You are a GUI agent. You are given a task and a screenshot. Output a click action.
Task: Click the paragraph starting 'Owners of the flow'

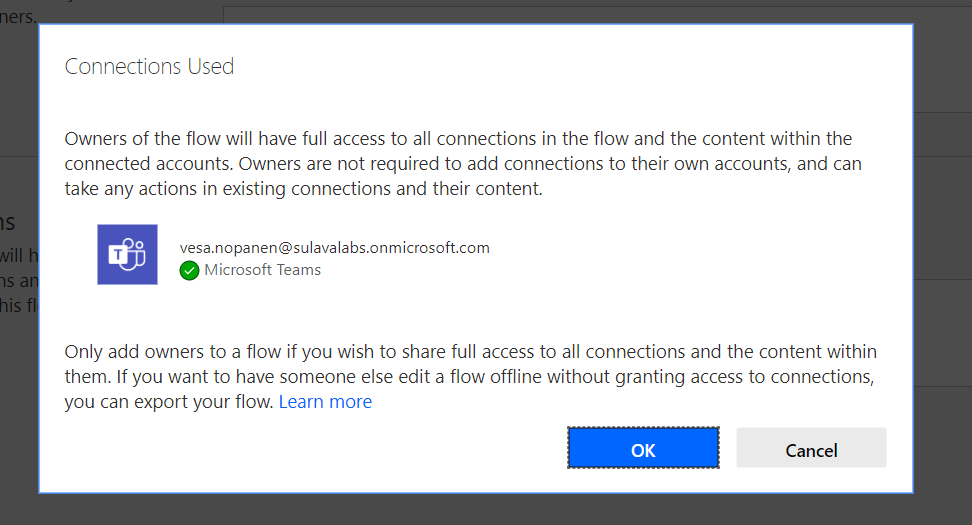coord(458,163)
